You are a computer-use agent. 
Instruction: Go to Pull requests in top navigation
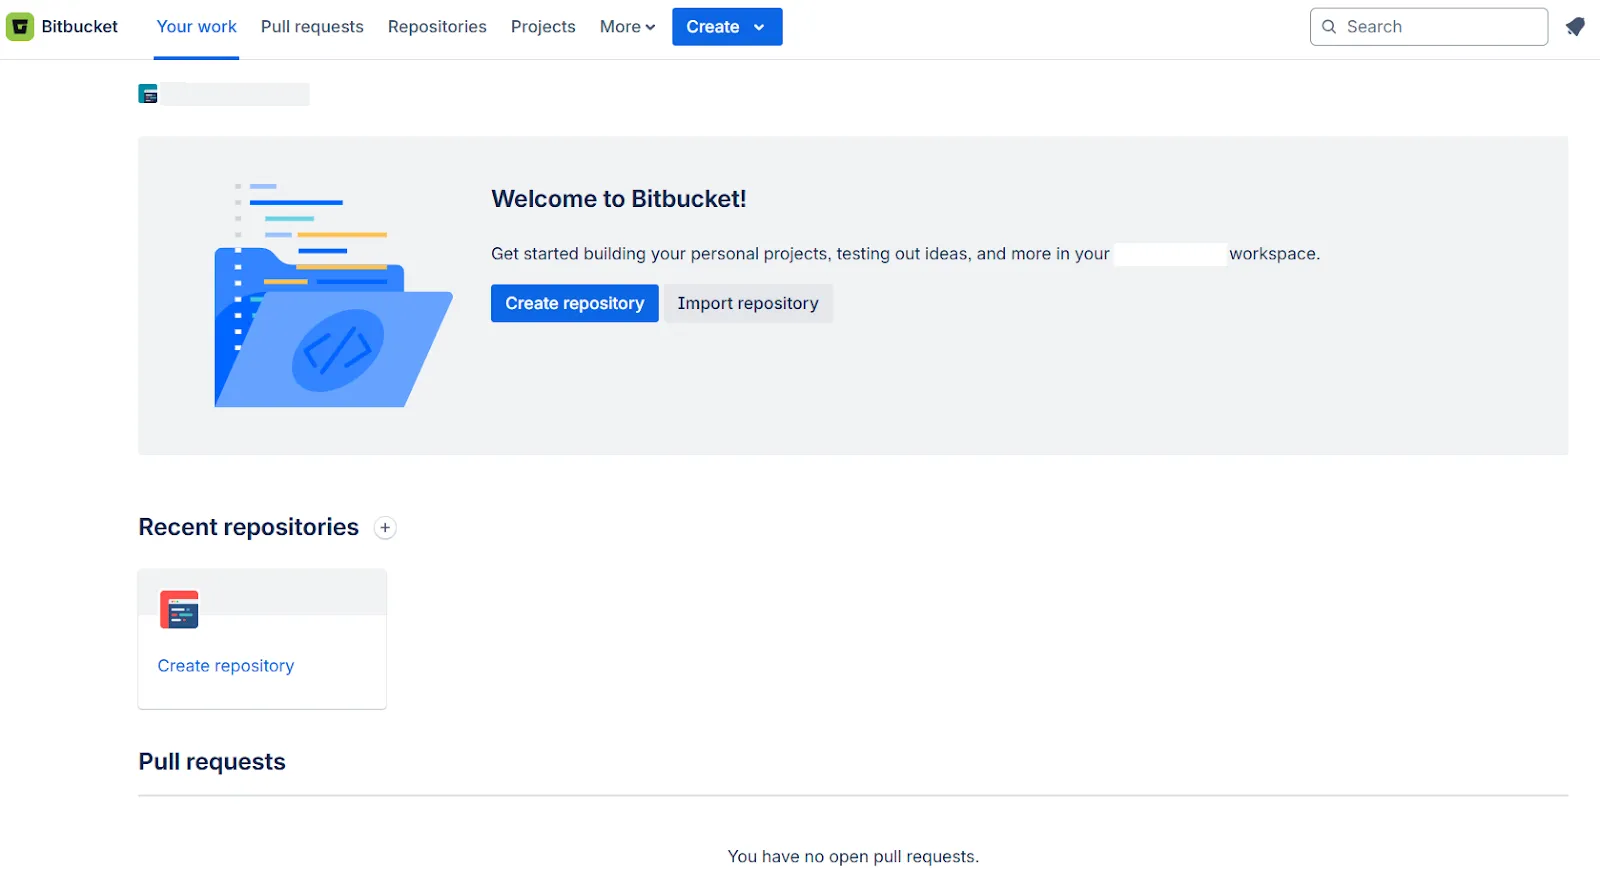tap(312, 27)
